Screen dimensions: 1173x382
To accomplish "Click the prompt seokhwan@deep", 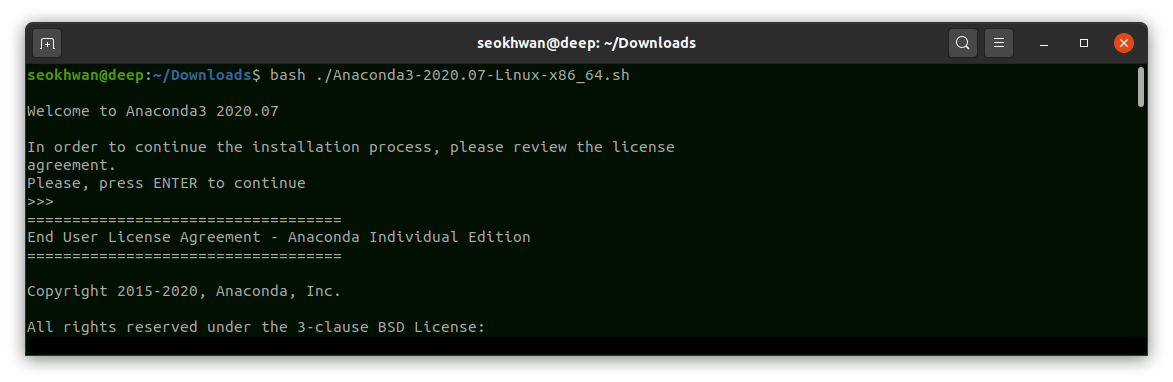I will [x=86, y=76].
